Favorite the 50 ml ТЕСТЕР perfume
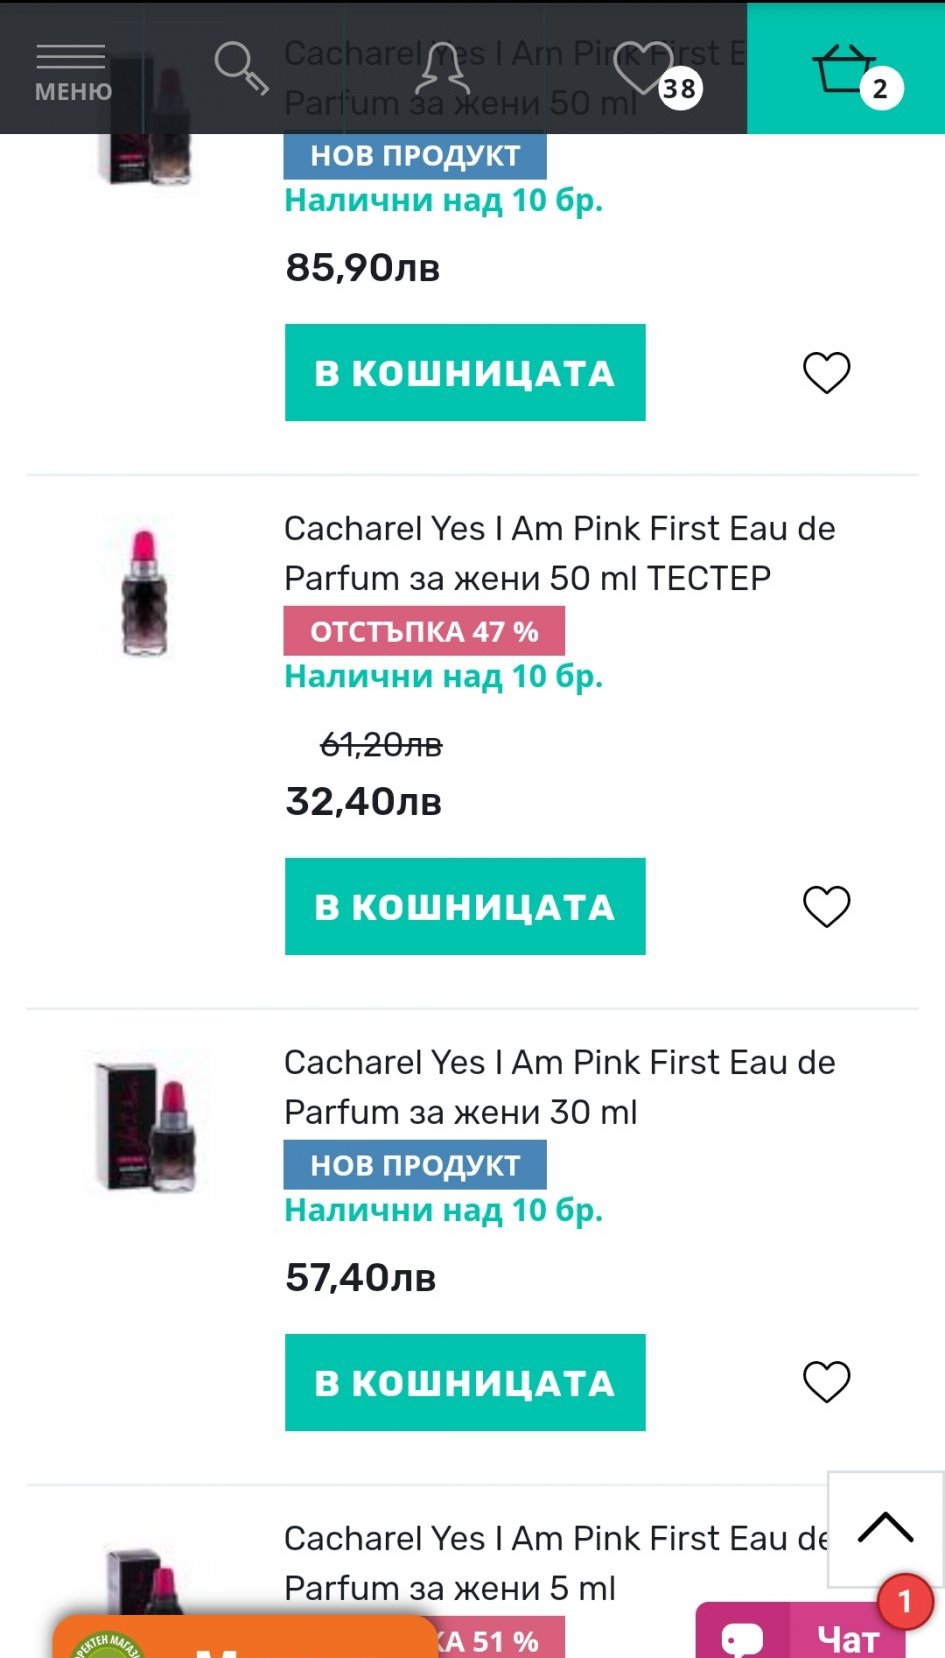 tap(826, 907)
